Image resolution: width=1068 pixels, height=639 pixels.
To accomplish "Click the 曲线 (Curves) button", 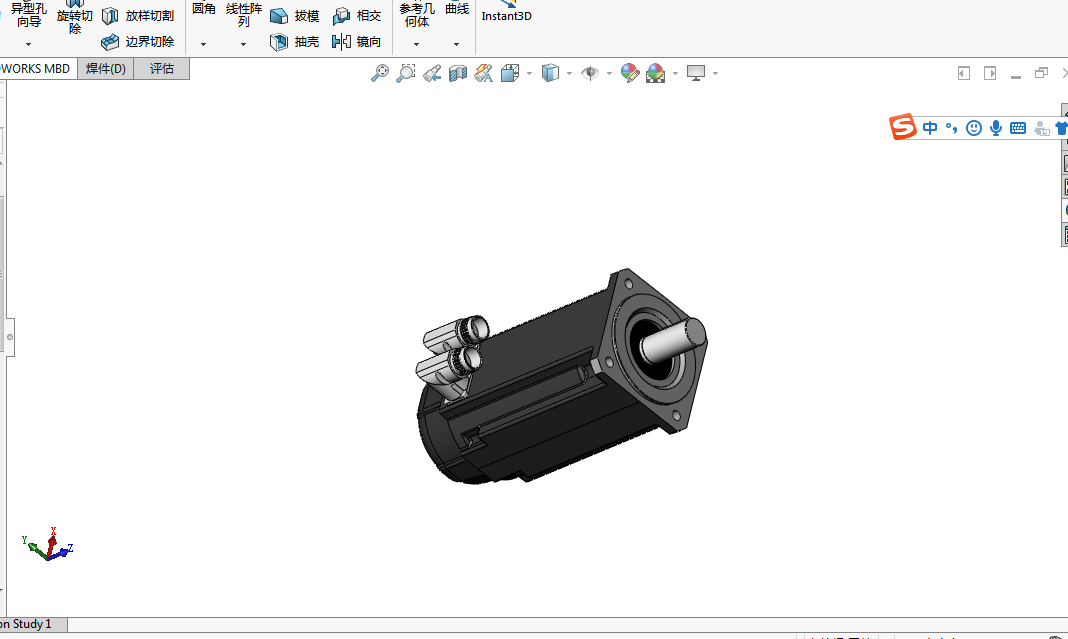I will 456,9.
